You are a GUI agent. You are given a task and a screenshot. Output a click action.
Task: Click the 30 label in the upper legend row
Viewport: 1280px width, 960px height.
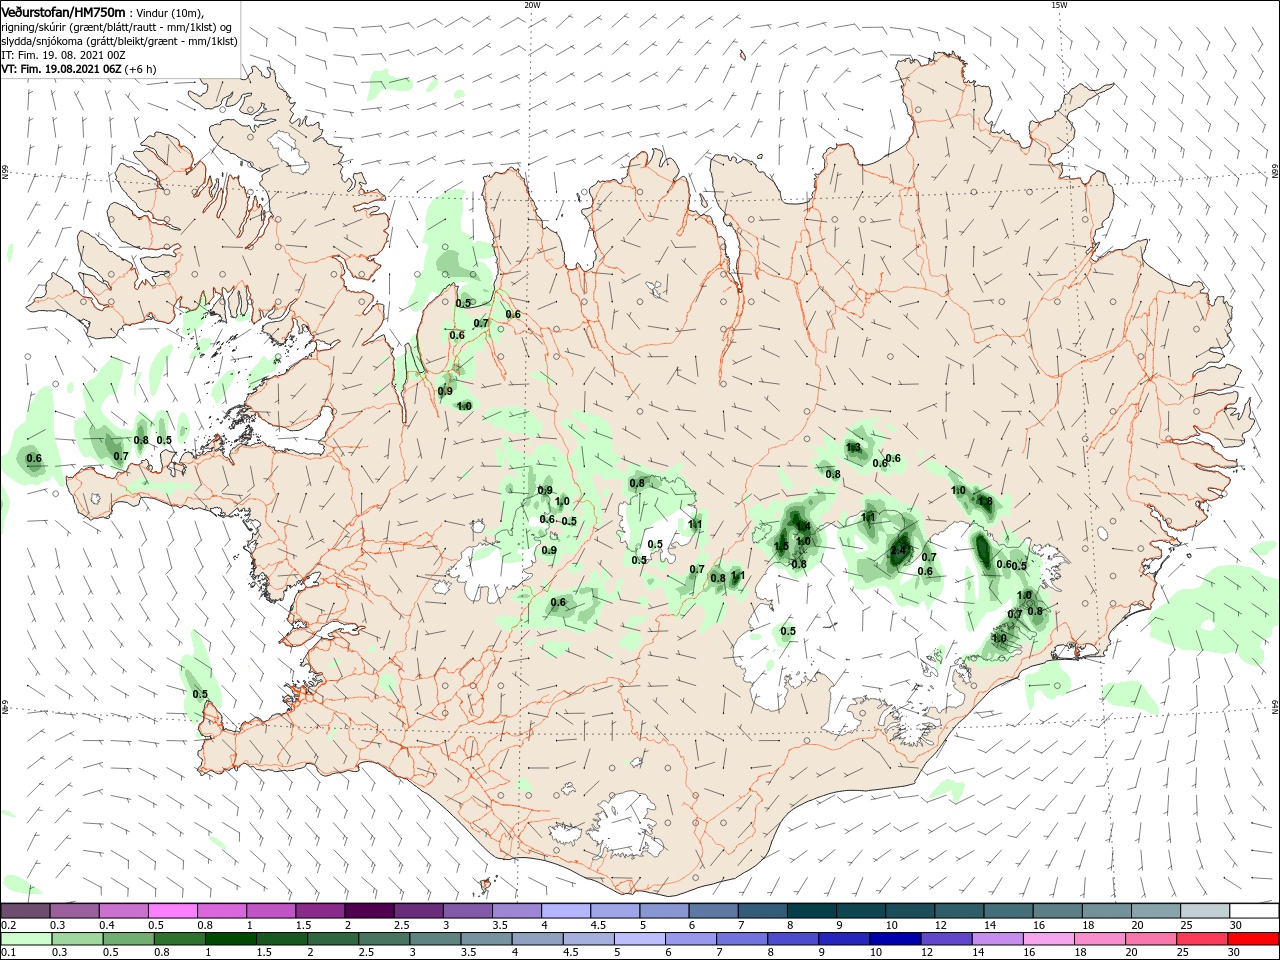click(x=1236, y=925)
